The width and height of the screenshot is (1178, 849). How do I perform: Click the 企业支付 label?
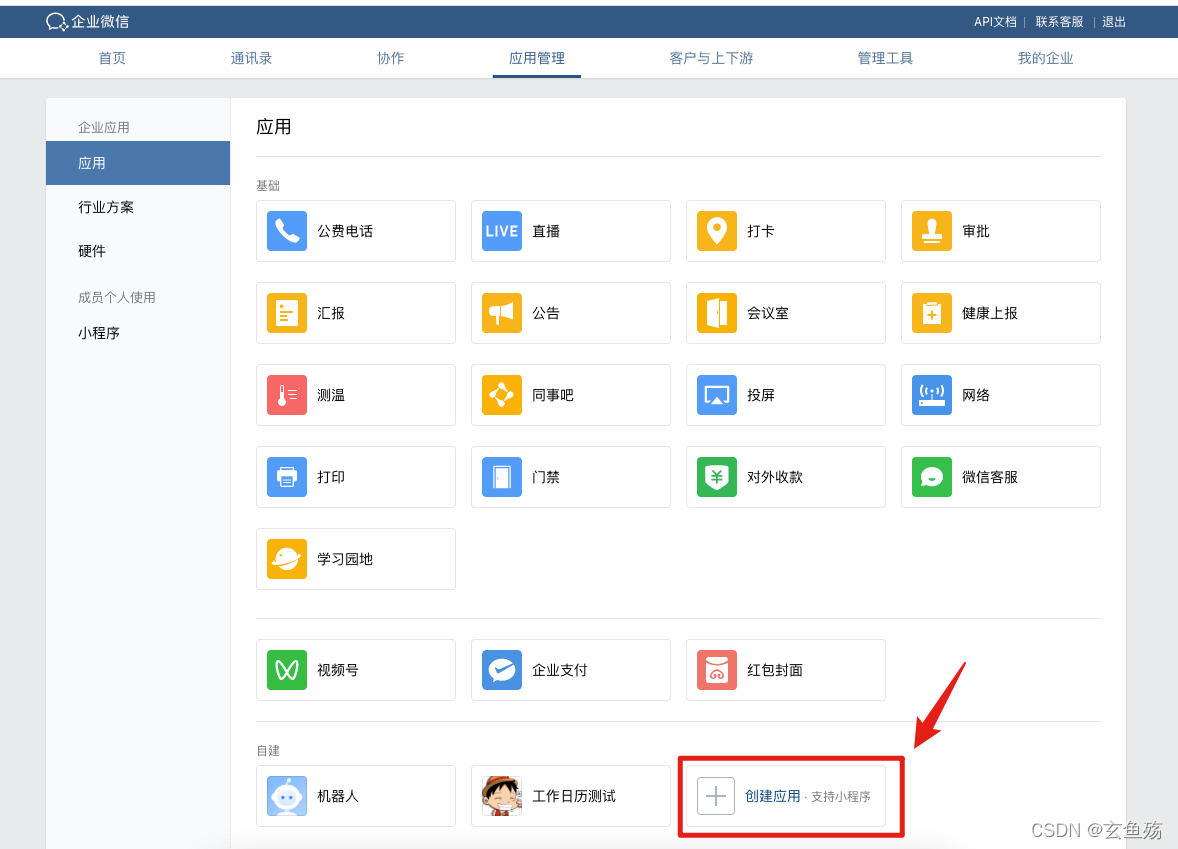coord(560,669)
